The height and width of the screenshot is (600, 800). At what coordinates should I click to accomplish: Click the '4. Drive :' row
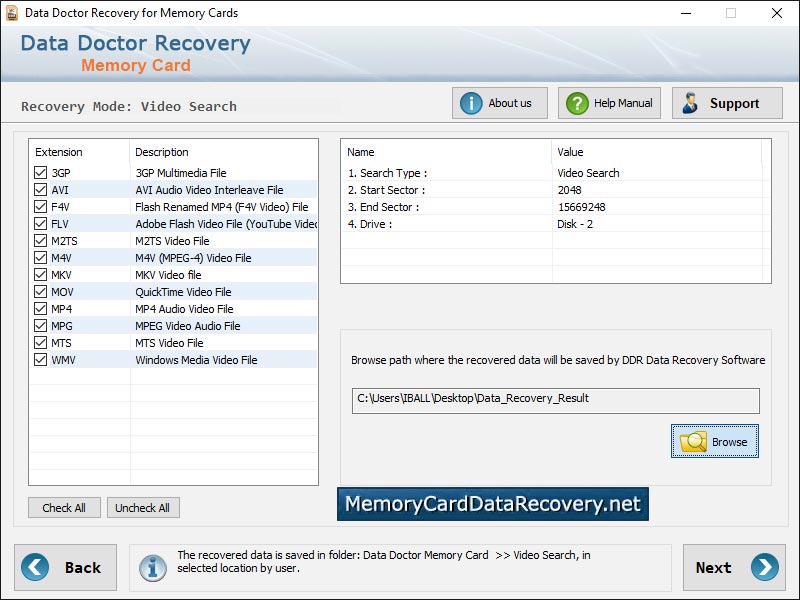pos(556,223)
